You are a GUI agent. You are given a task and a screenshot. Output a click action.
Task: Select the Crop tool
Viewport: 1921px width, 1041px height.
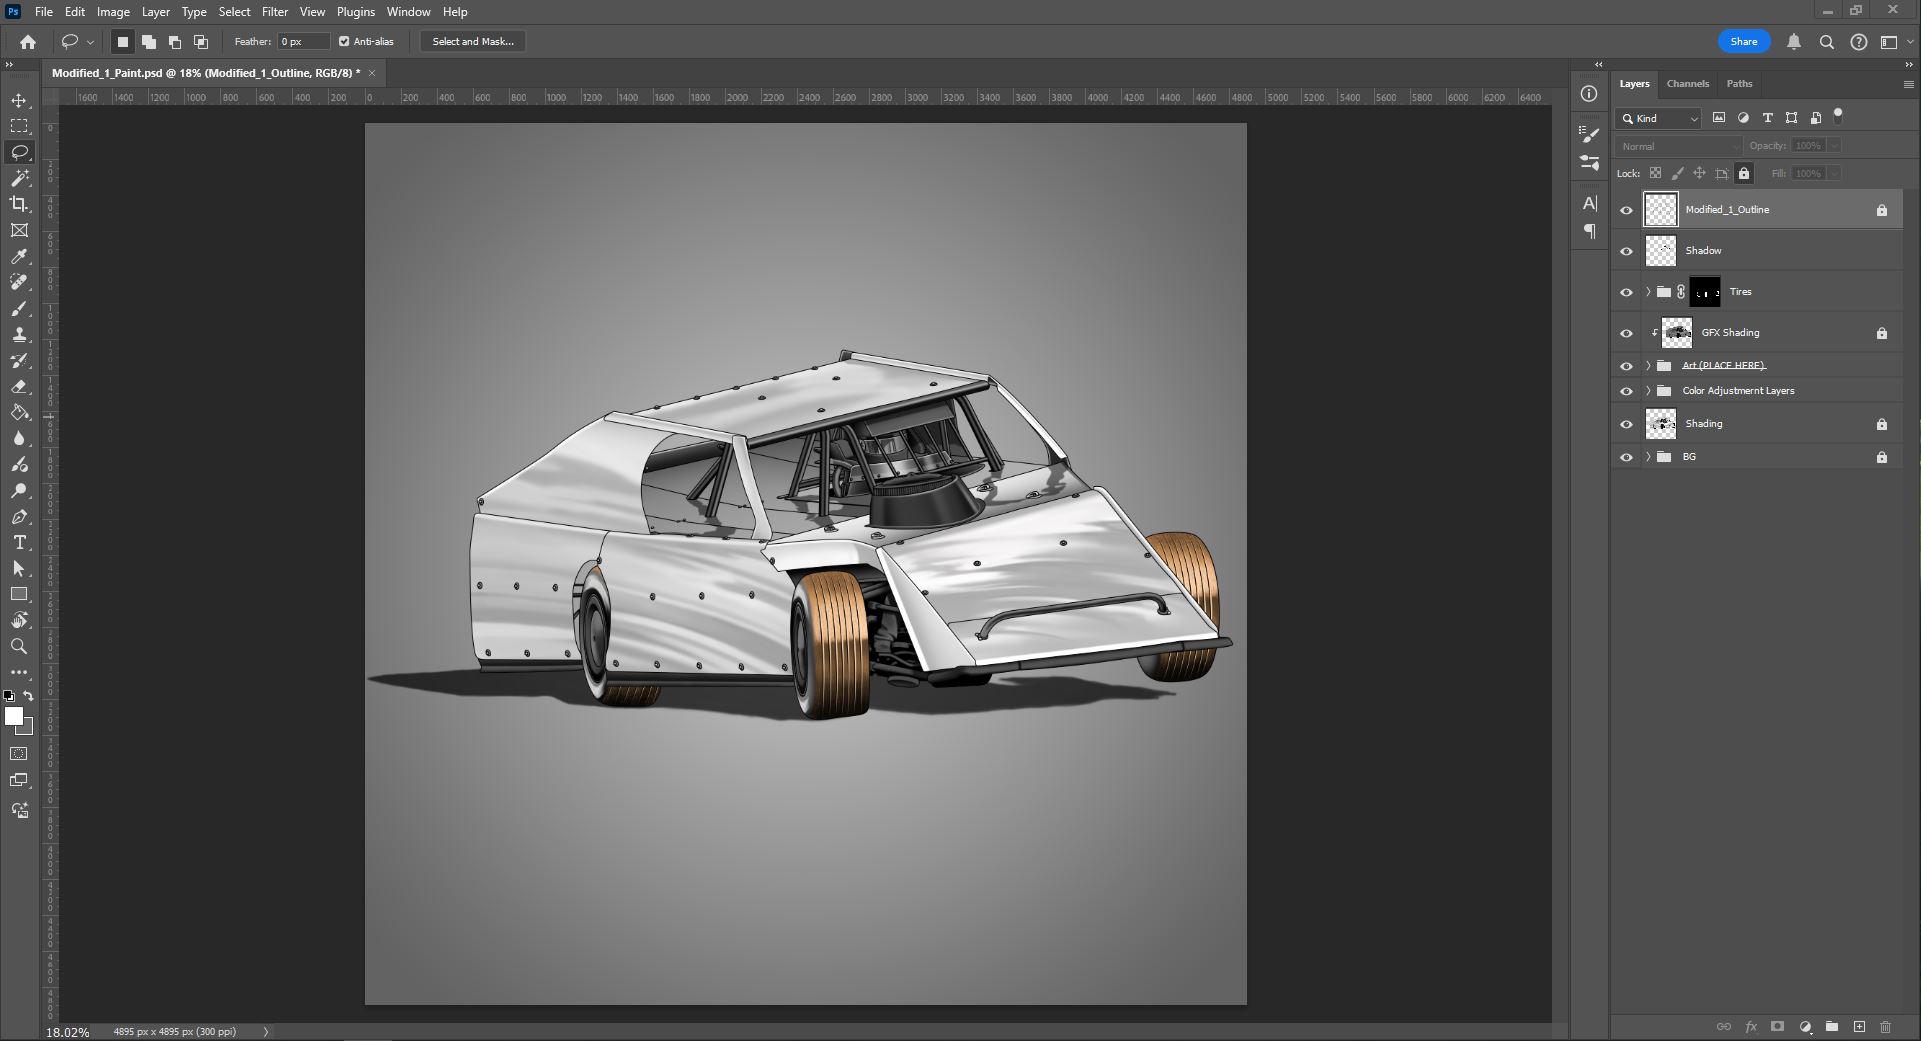[x=19, y=204]
